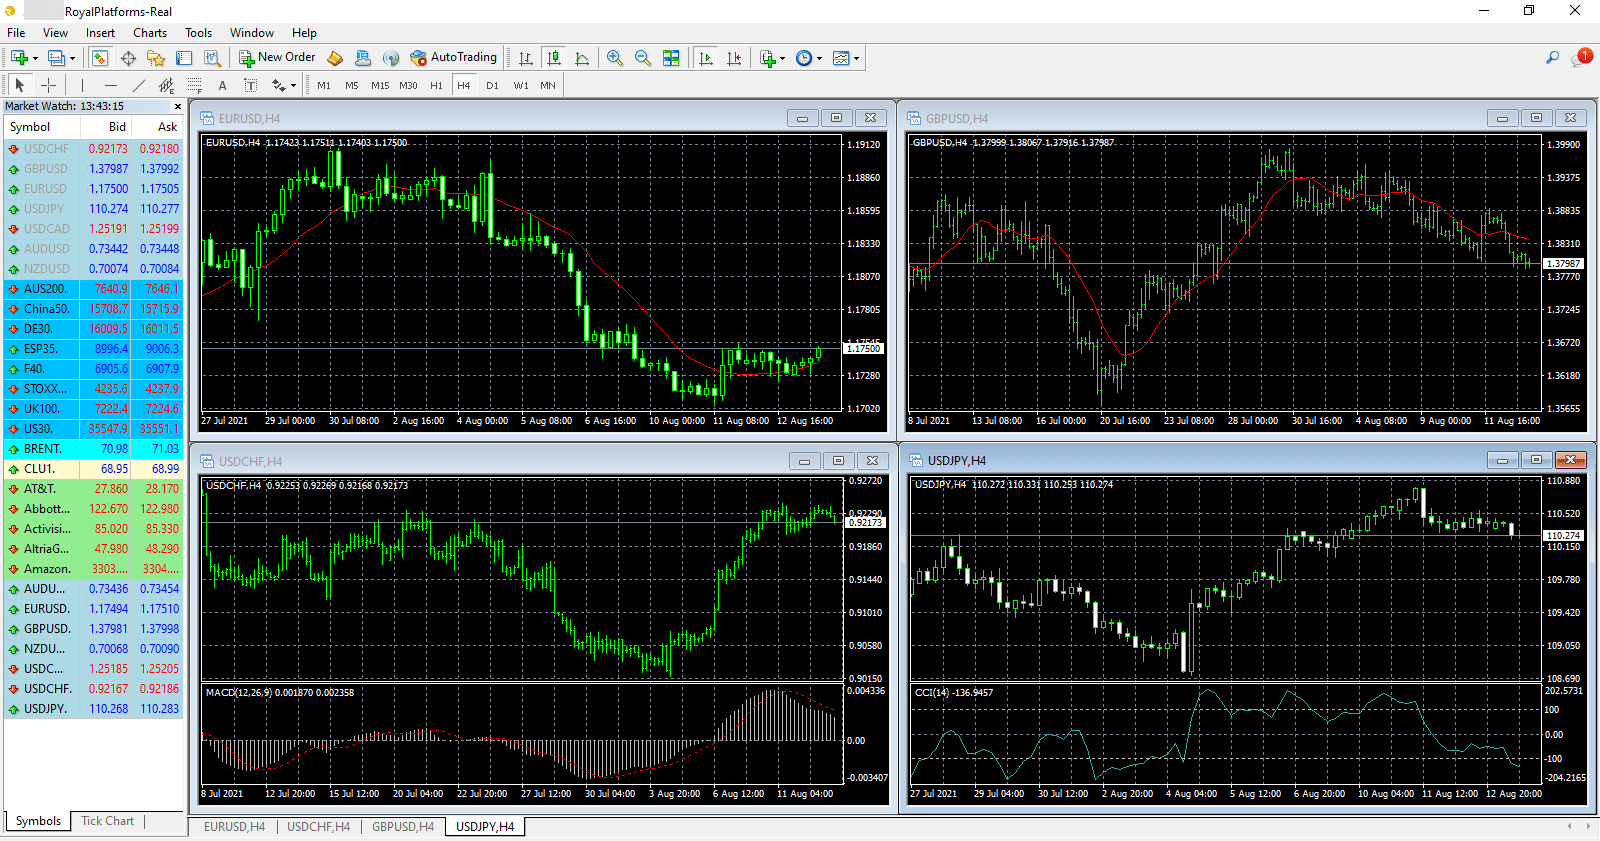Click the Signals toolbar icon

coord(391,58)
